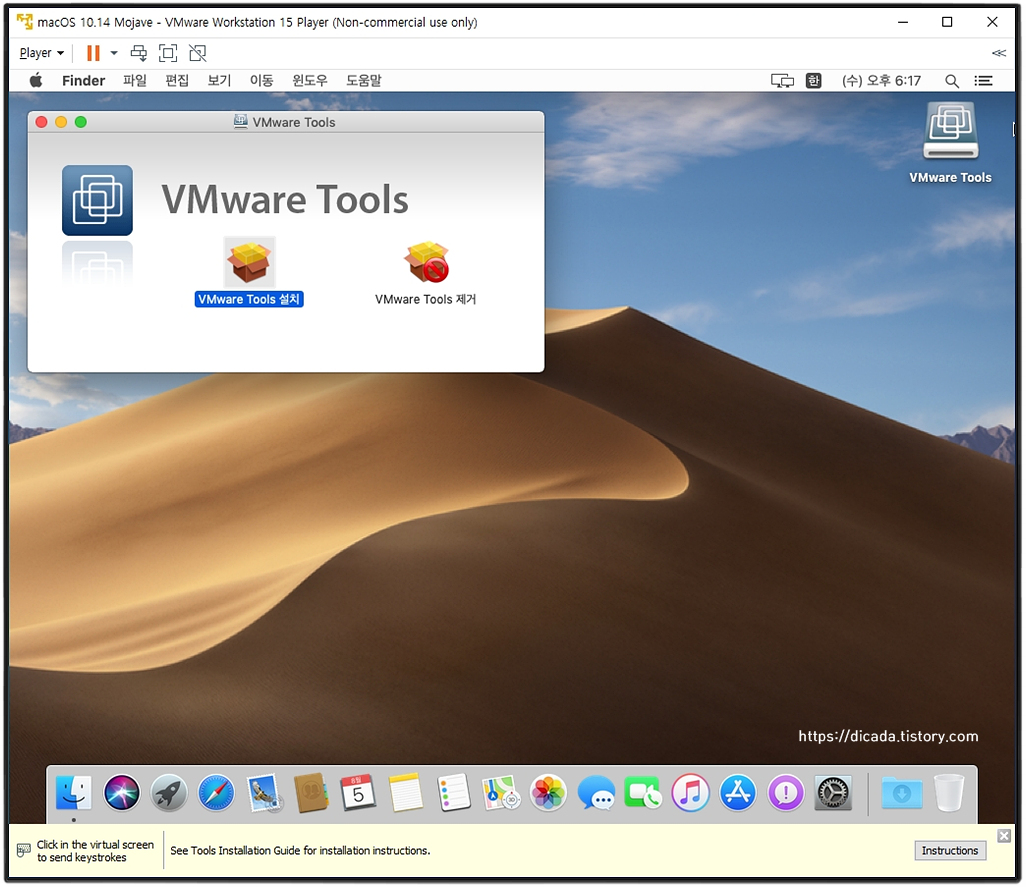Toggle Unity mode in VMware toolbar
Image resolution: width=1026 pixels, height=887 pixels.
click(x=198, y=53)
